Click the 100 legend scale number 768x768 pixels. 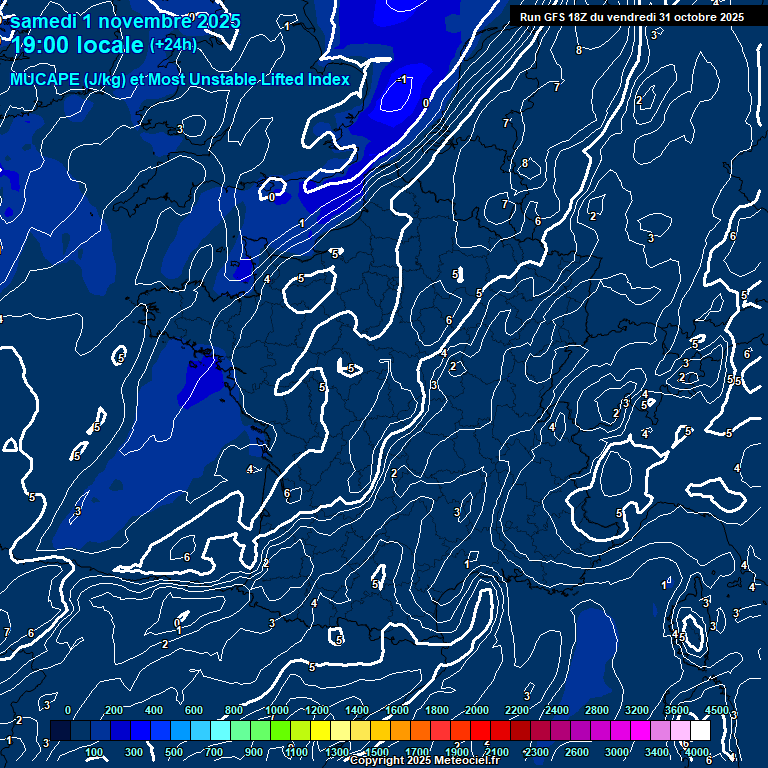(x=95, y=752)
